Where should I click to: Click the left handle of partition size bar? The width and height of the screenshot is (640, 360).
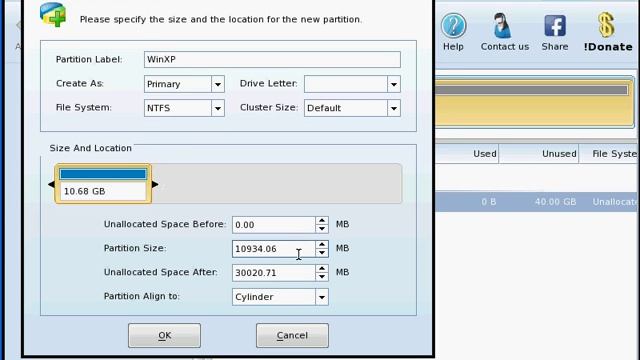(51, 184)
